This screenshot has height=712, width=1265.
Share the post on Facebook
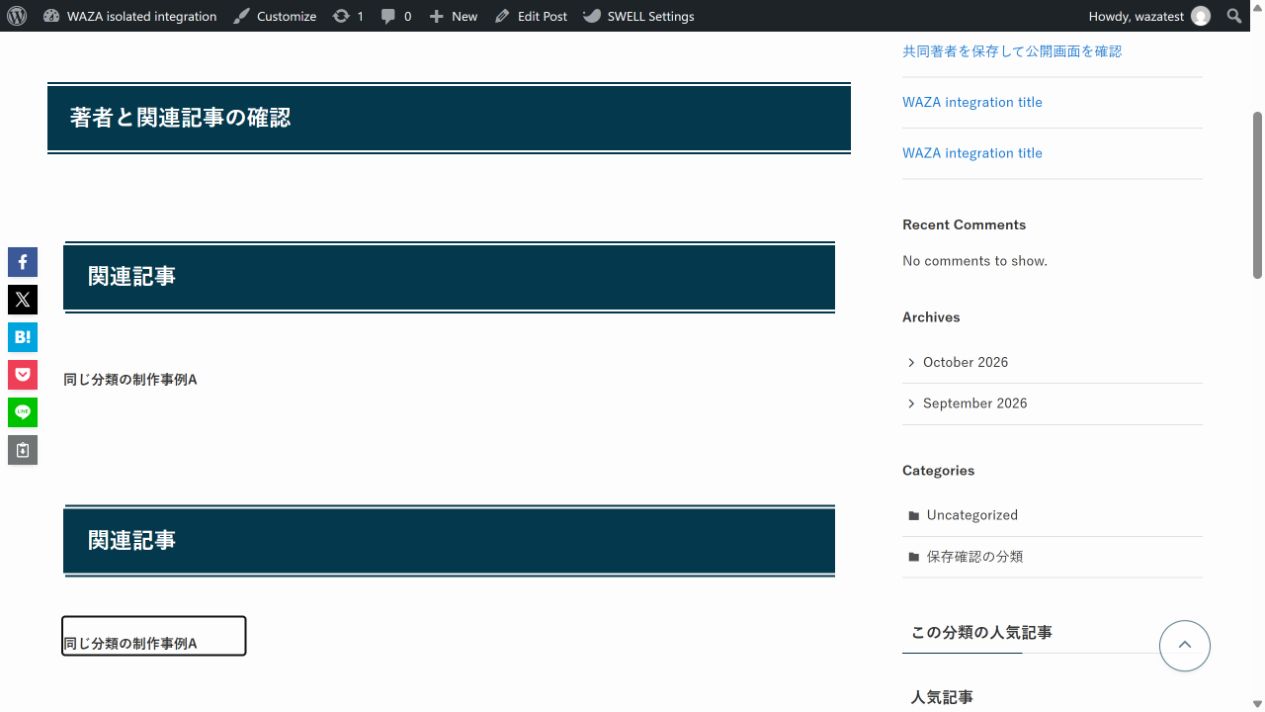(23, 262)
